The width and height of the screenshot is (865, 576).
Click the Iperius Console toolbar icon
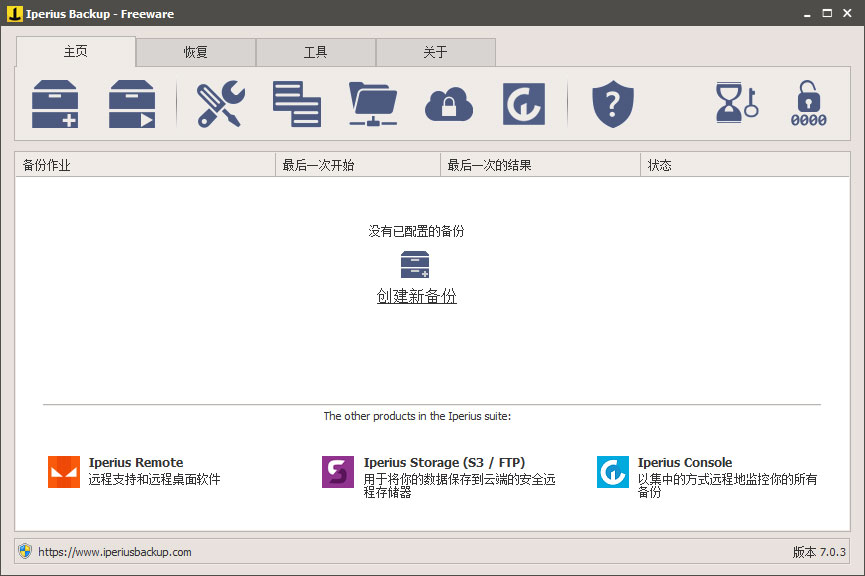(x=524, y=104)
